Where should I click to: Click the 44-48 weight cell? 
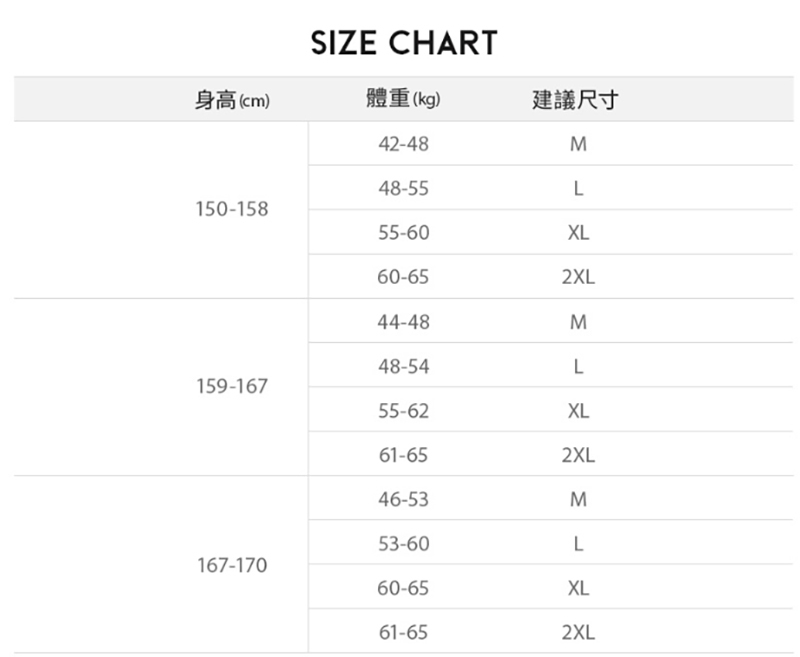(x=403, y=322)
